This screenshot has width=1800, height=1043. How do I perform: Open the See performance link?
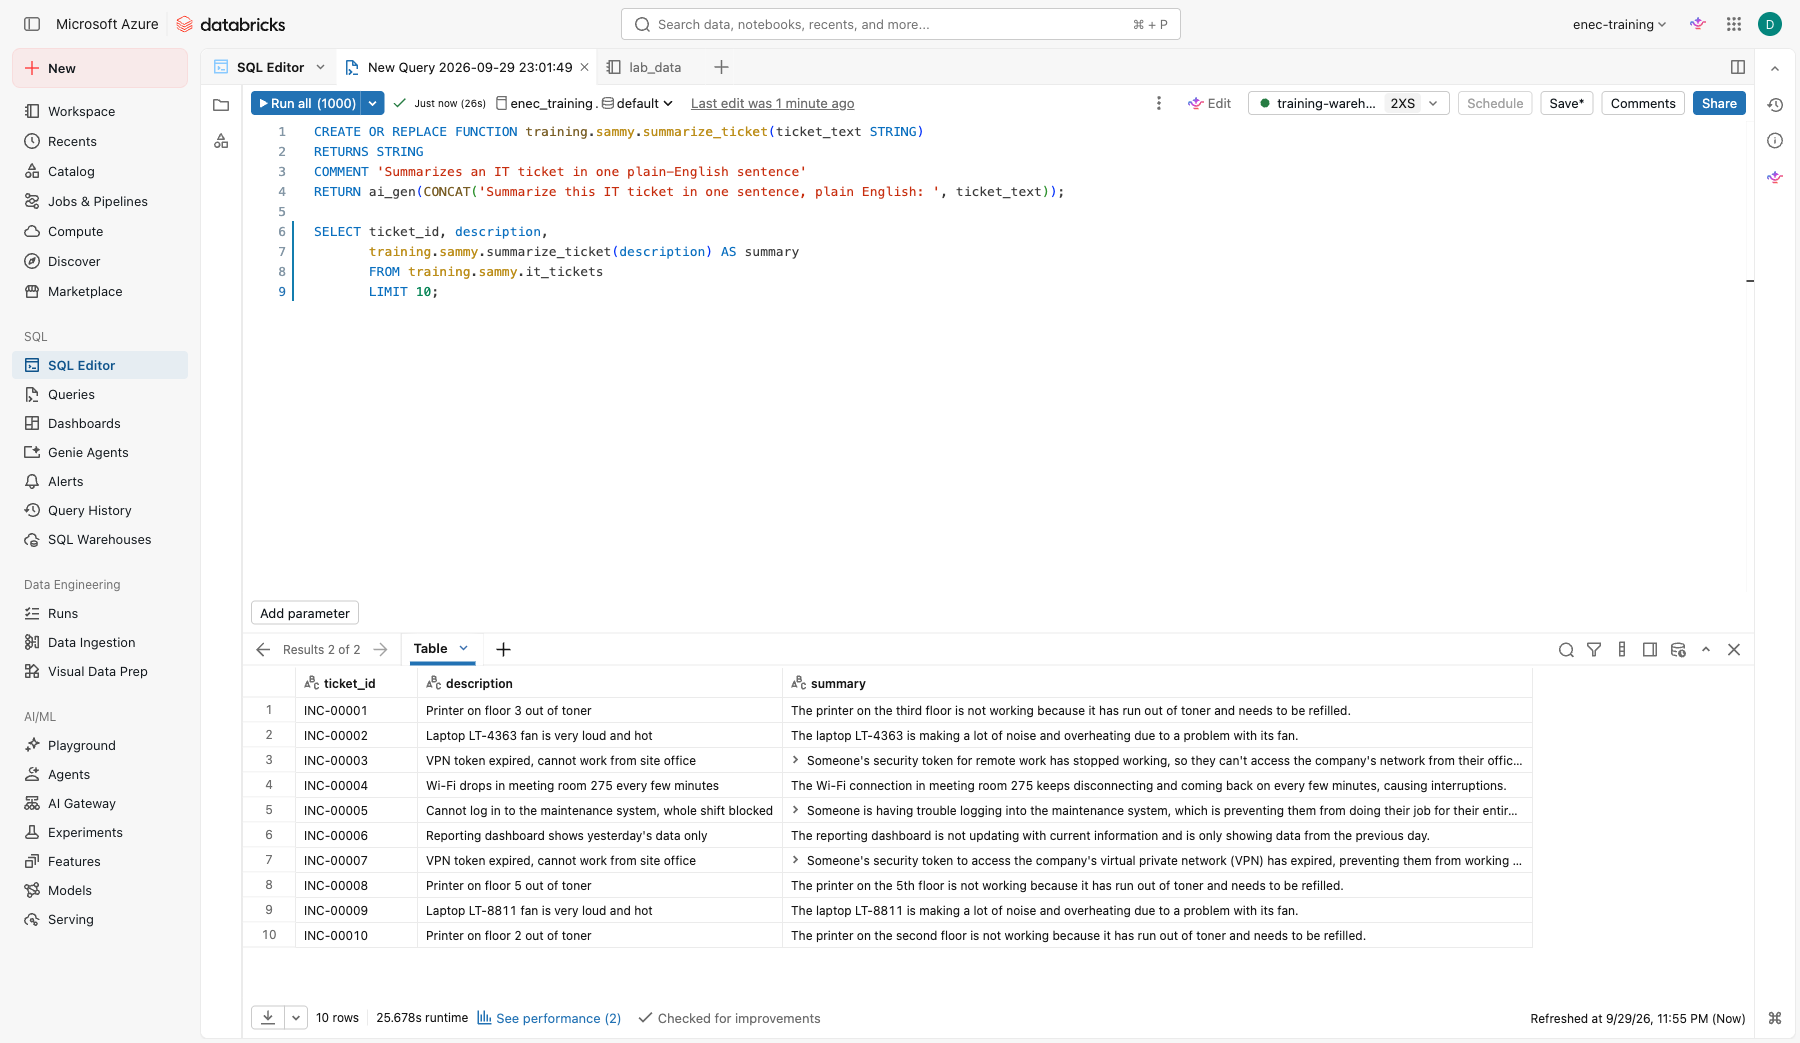point(549,1018)
